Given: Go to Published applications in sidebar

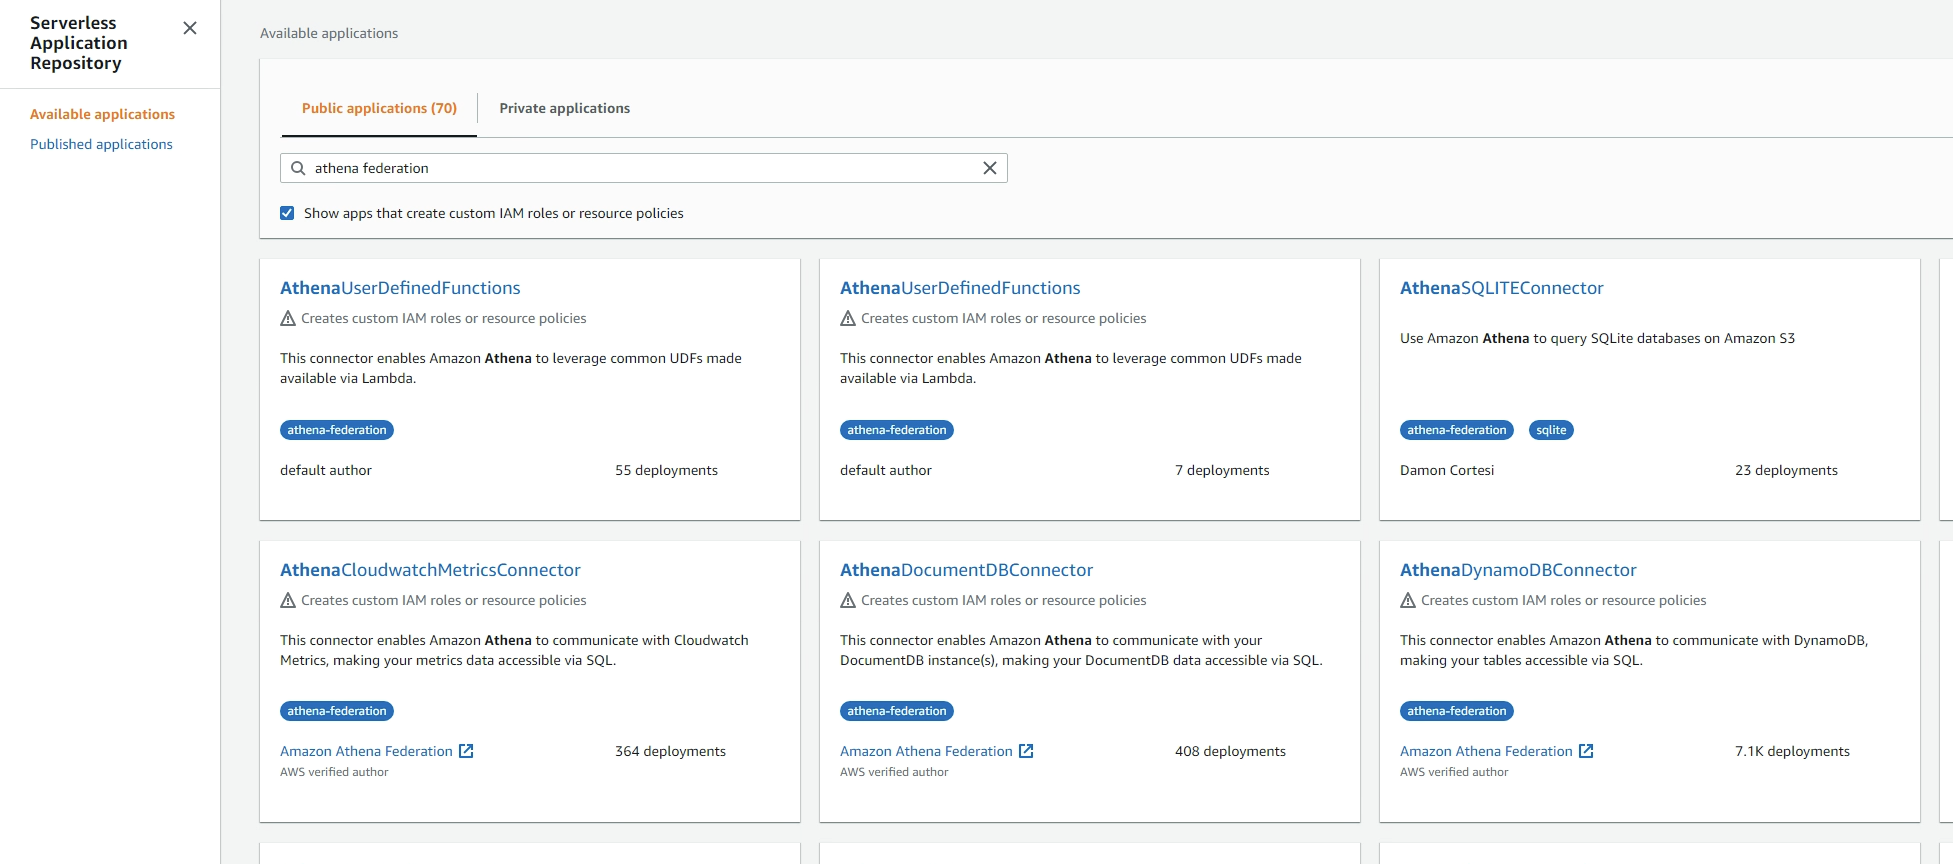Looking at the screenshot, I should pos(101,144).
